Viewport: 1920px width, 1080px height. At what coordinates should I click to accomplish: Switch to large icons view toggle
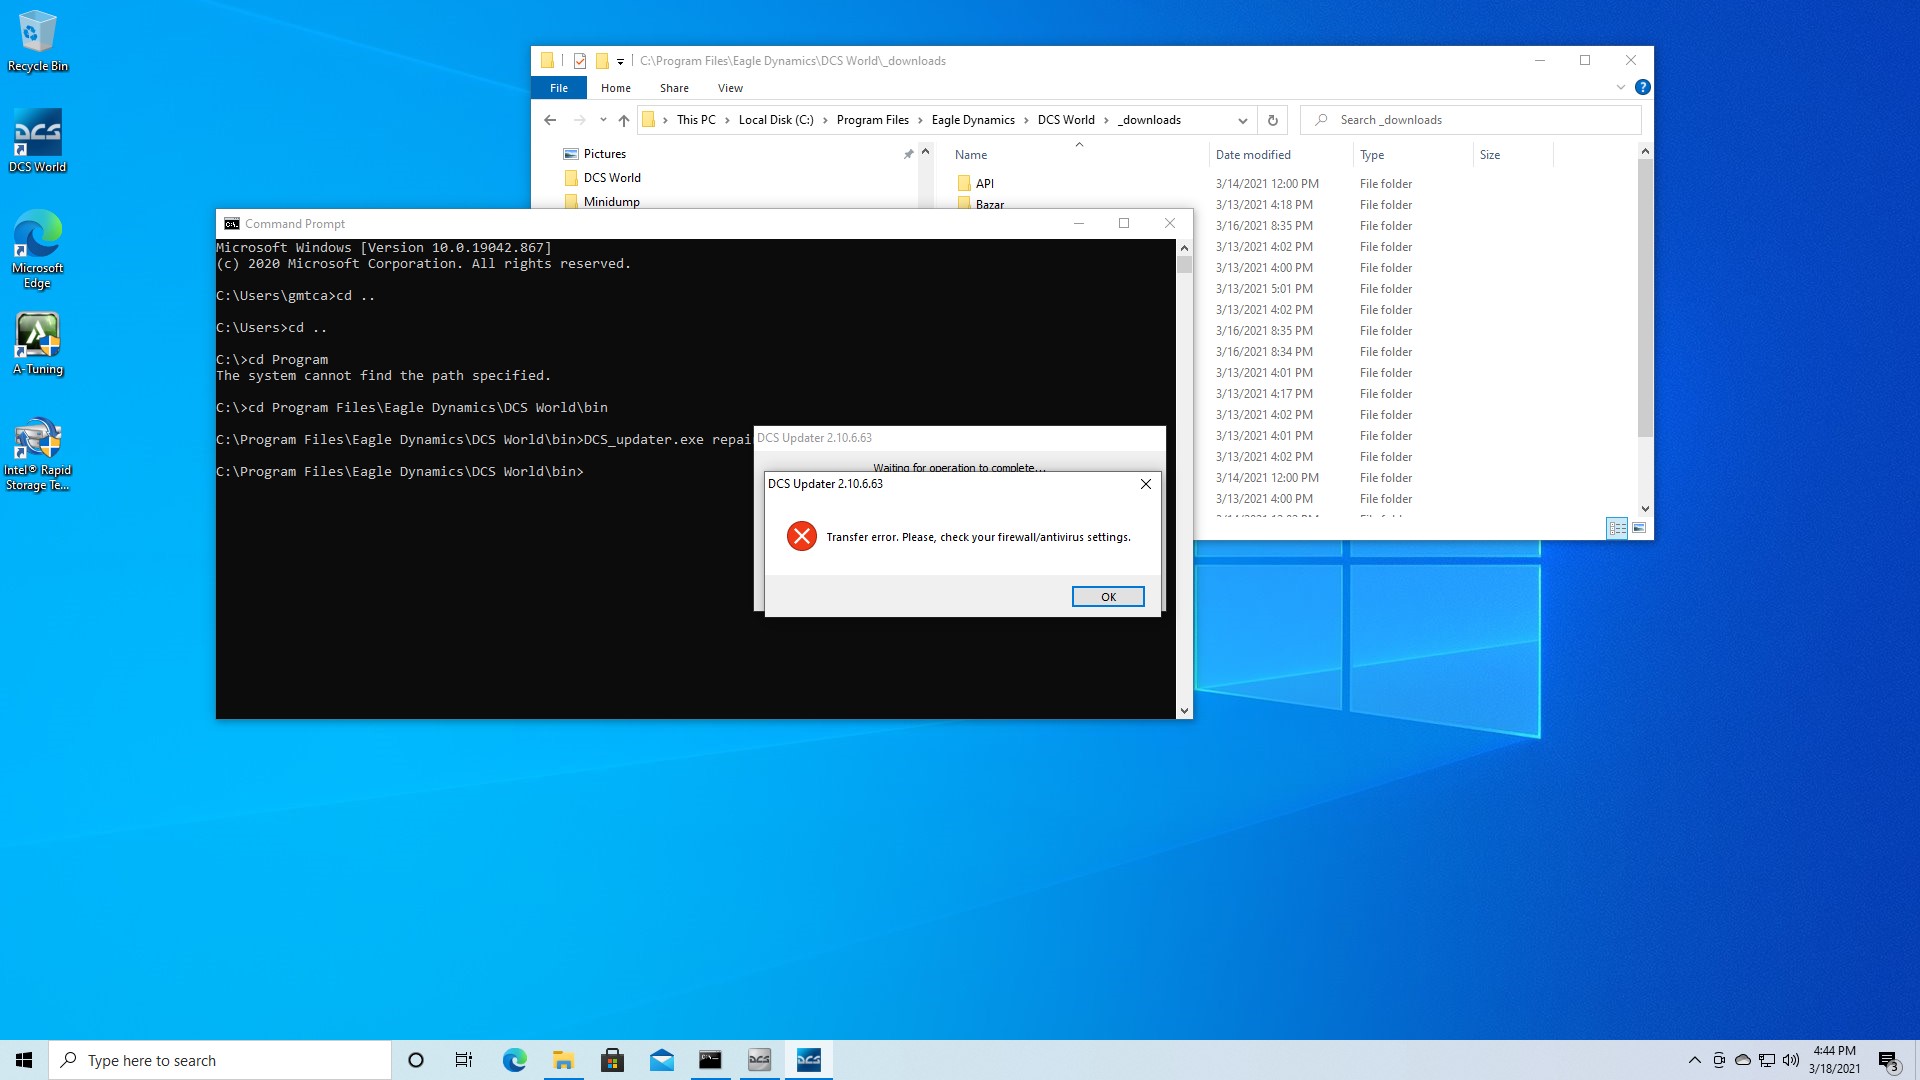click(x=1639, y=528)
